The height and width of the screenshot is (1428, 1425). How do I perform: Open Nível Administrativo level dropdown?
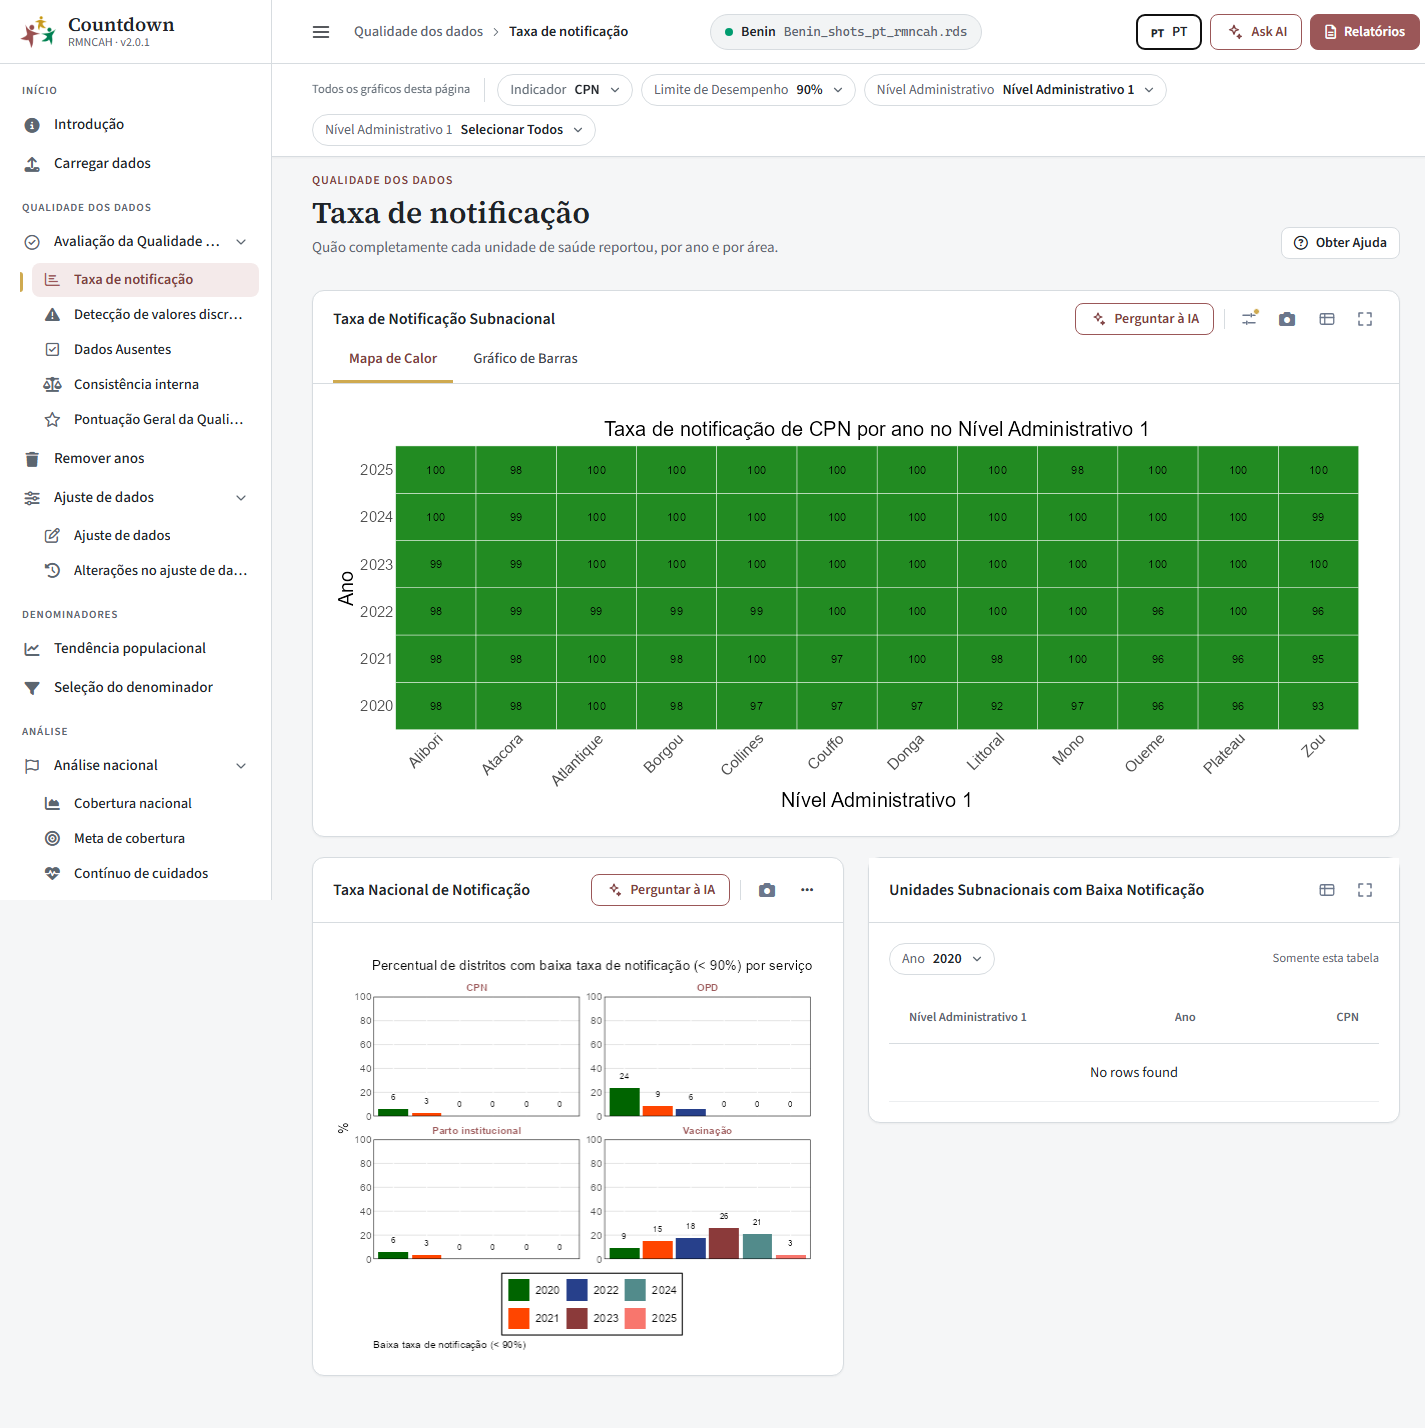pyautogui.click(x=1015, y=90)
